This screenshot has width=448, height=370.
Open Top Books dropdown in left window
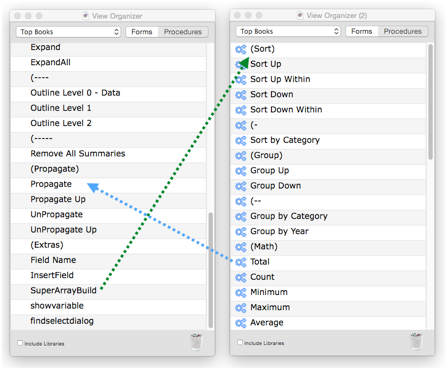coord(68,32)
